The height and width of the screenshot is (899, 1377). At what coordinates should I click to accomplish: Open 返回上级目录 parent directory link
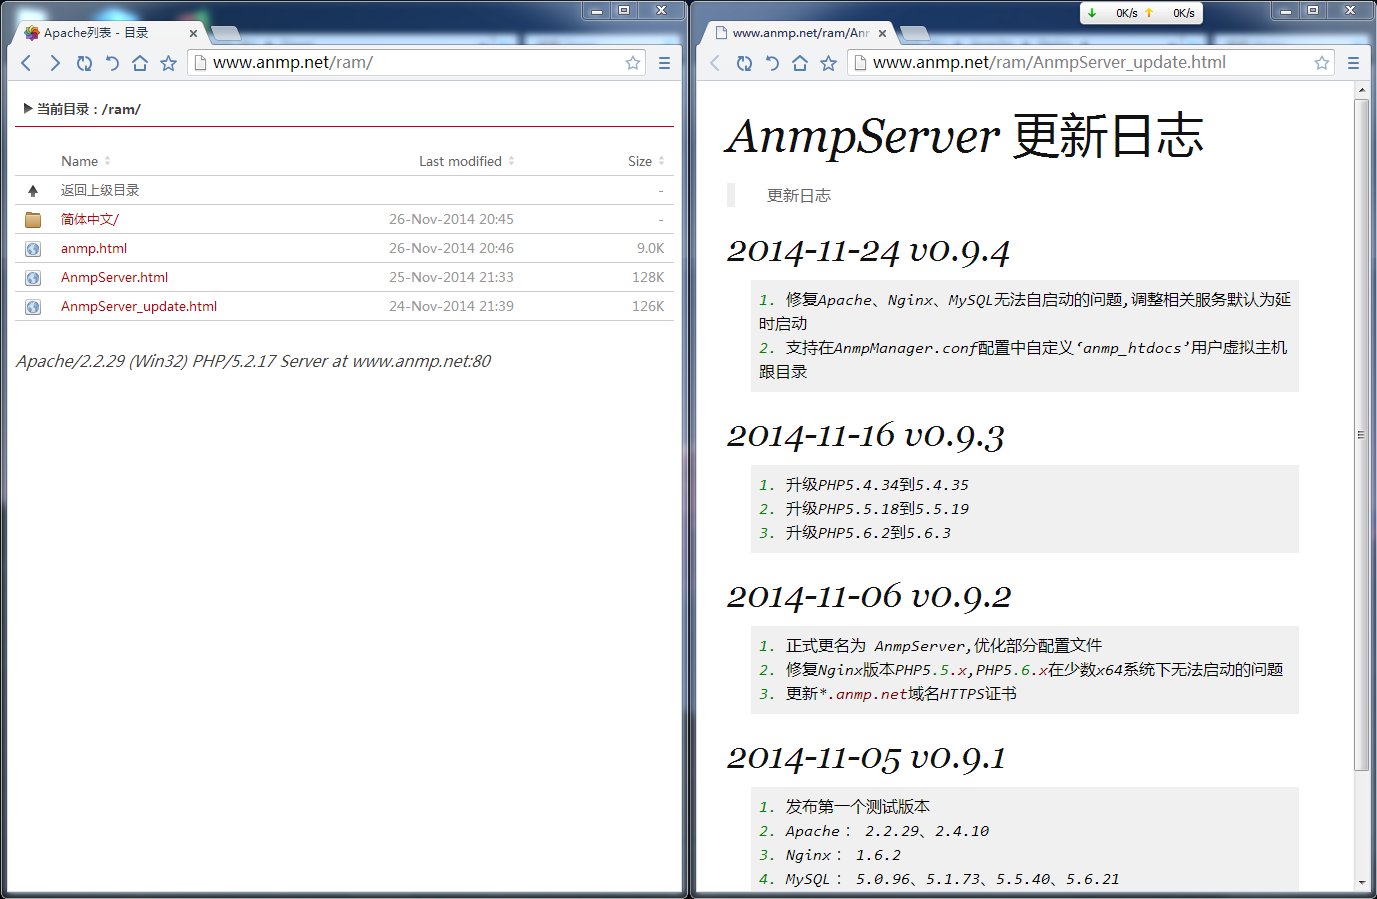100,190
